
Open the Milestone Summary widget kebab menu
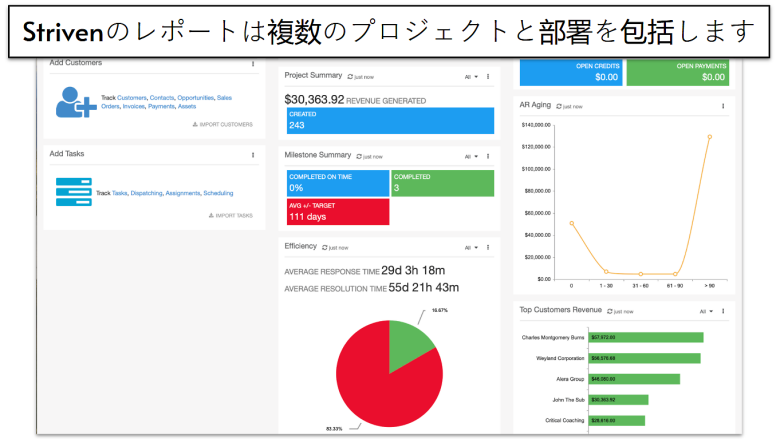coord(488,156)
